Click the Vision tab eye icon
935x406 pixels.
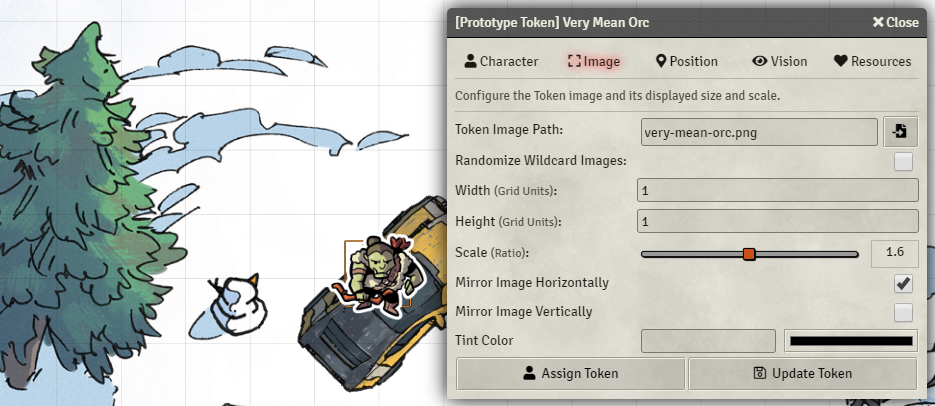(x=759, y=61)
